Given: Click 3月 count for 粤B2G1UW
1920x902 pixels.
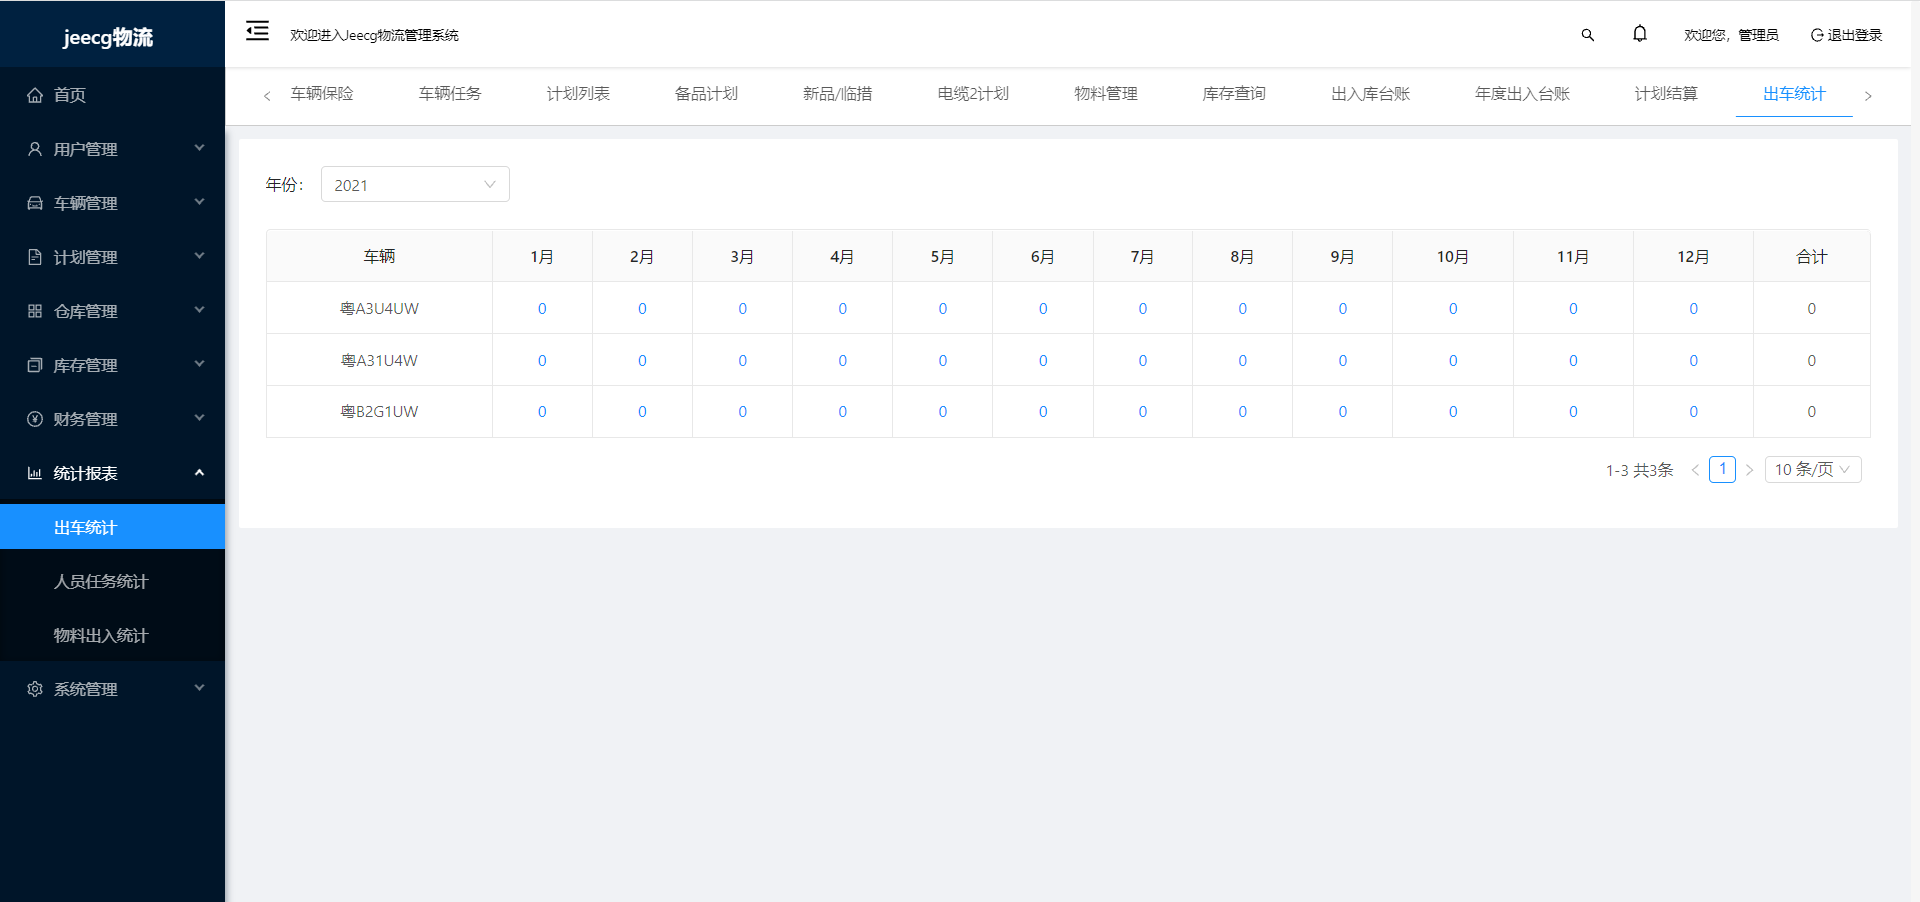Looking at the screenshot, I should (742, 412).
